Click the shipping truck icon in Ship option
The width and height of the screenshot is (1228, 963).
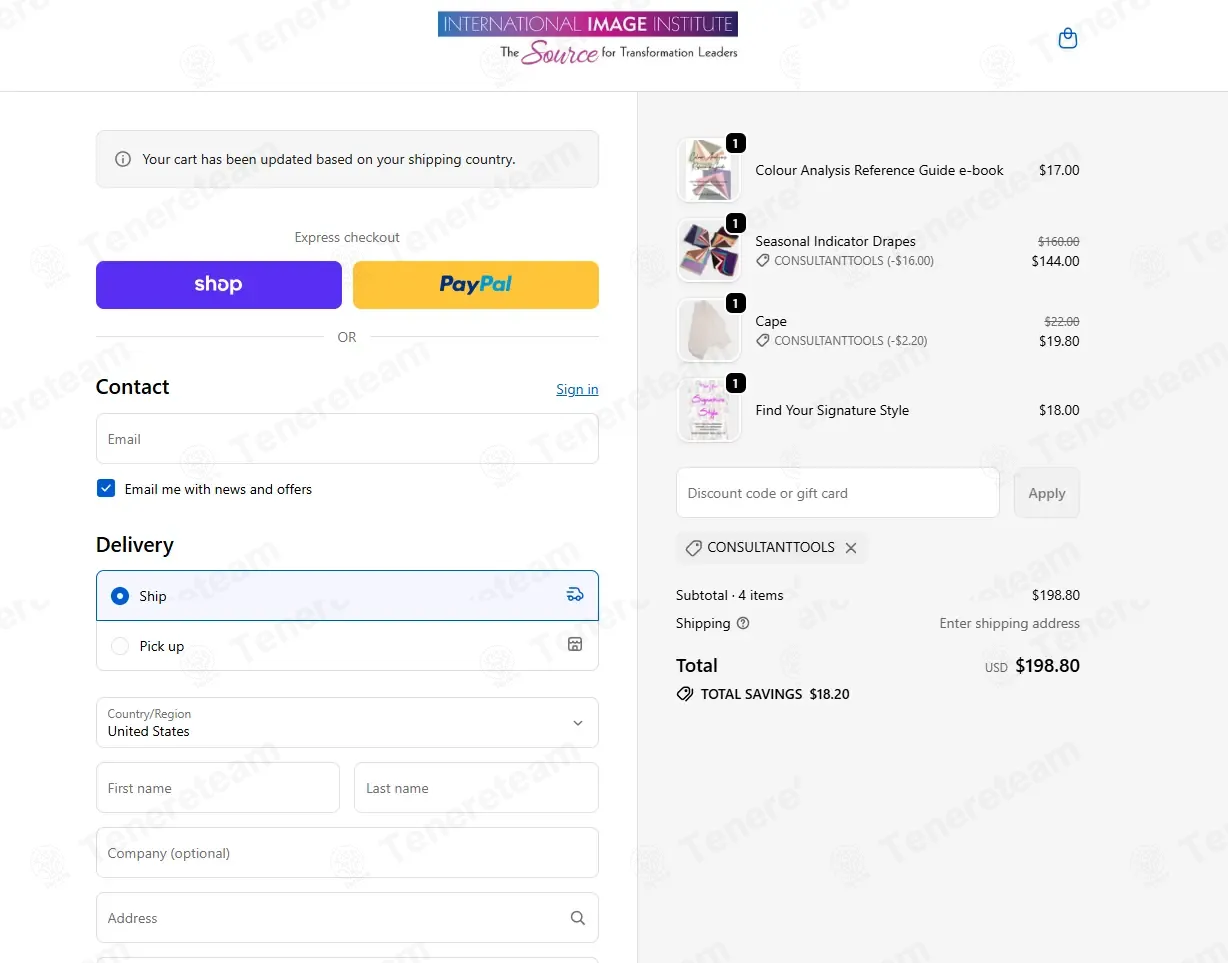pyautogui.click(x=575, y=595)
